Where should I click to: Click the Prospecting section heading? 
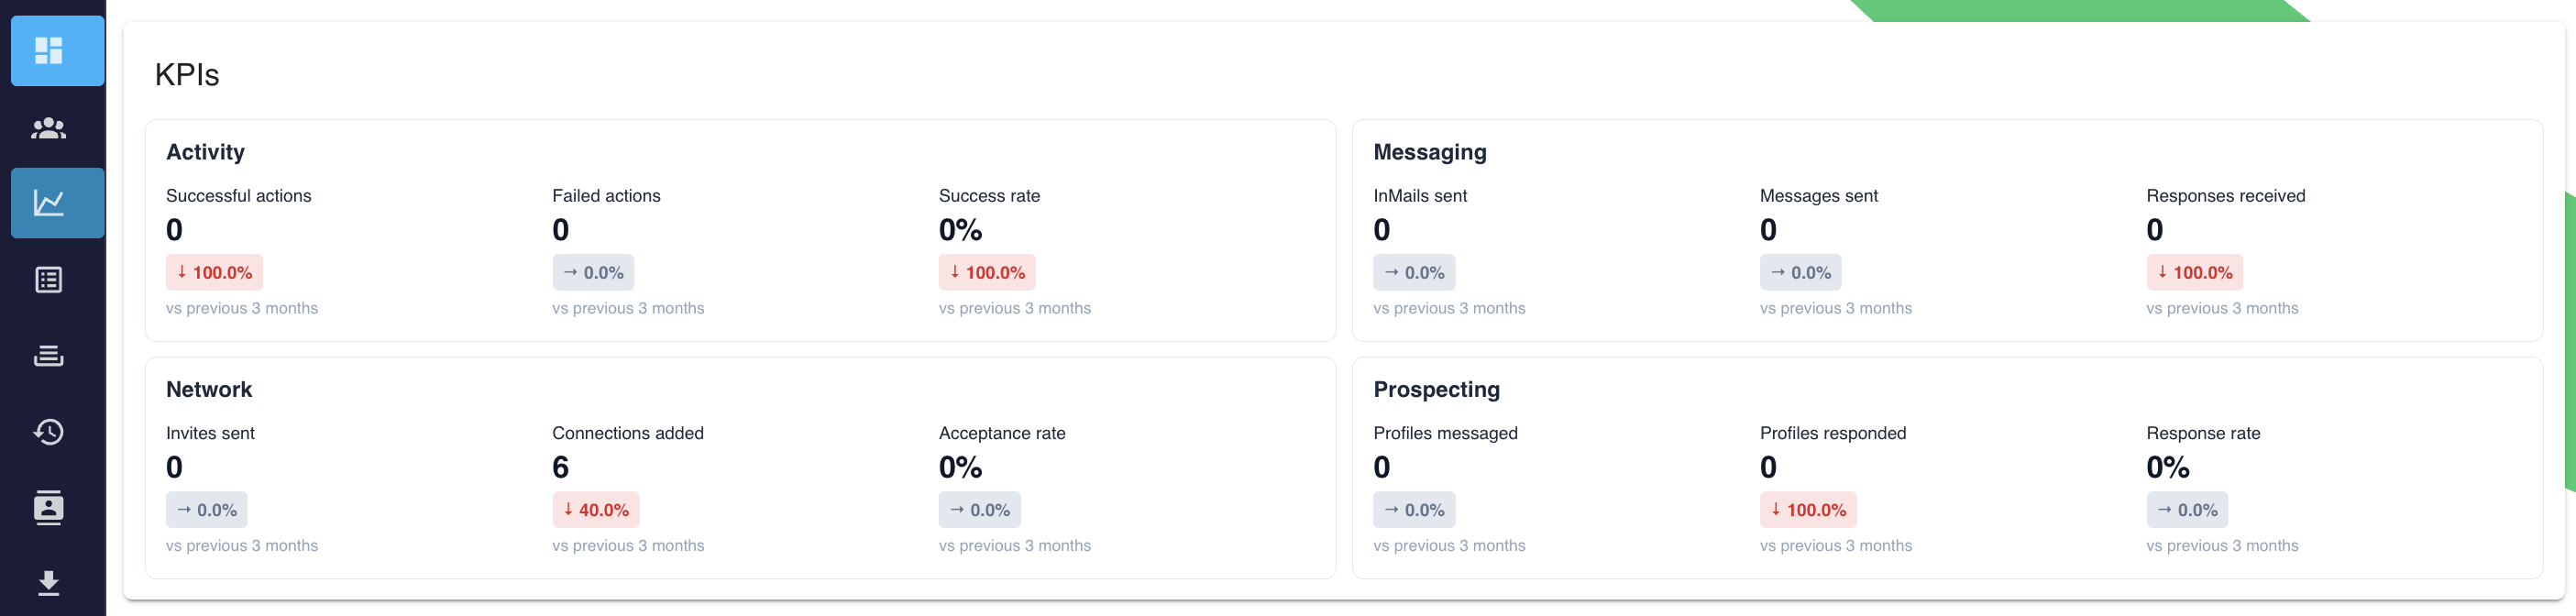(x=1436, y=390)
